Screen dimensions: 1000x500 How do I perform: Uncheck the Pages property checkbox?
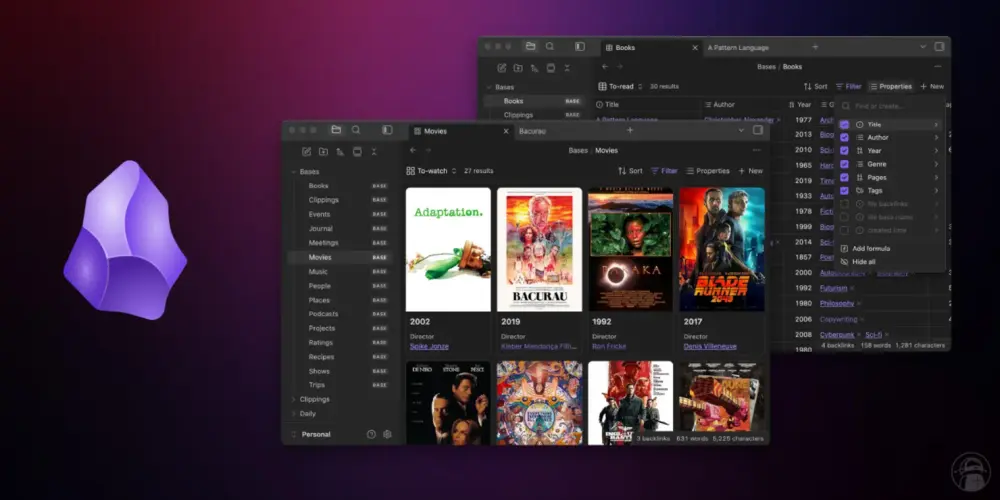[x=844, y=177]
